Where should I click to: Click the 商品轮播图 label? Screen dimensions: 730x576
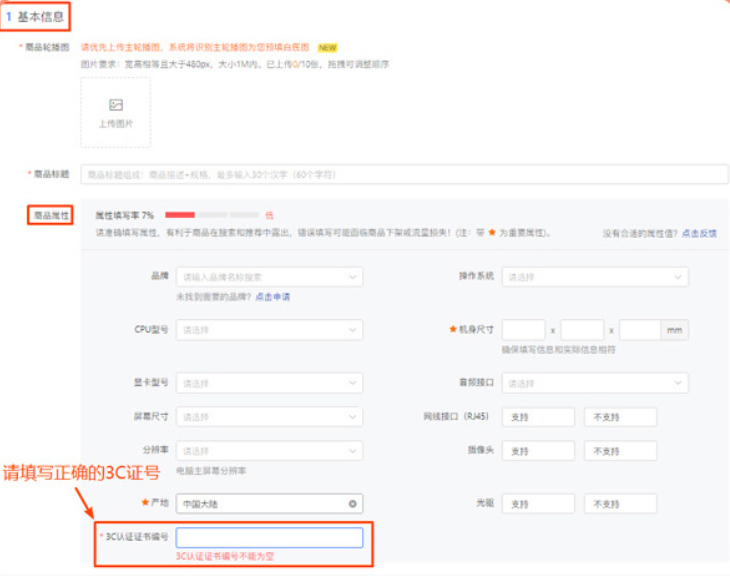click(47, 47)
